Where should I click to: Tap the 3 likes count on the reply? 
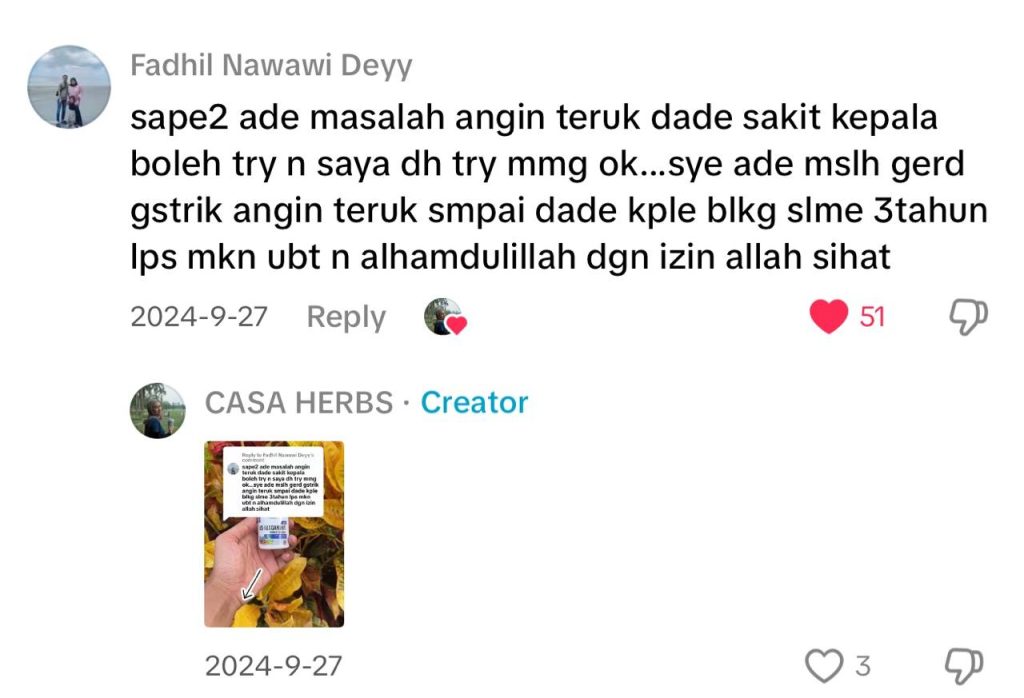tap(863, 666)
